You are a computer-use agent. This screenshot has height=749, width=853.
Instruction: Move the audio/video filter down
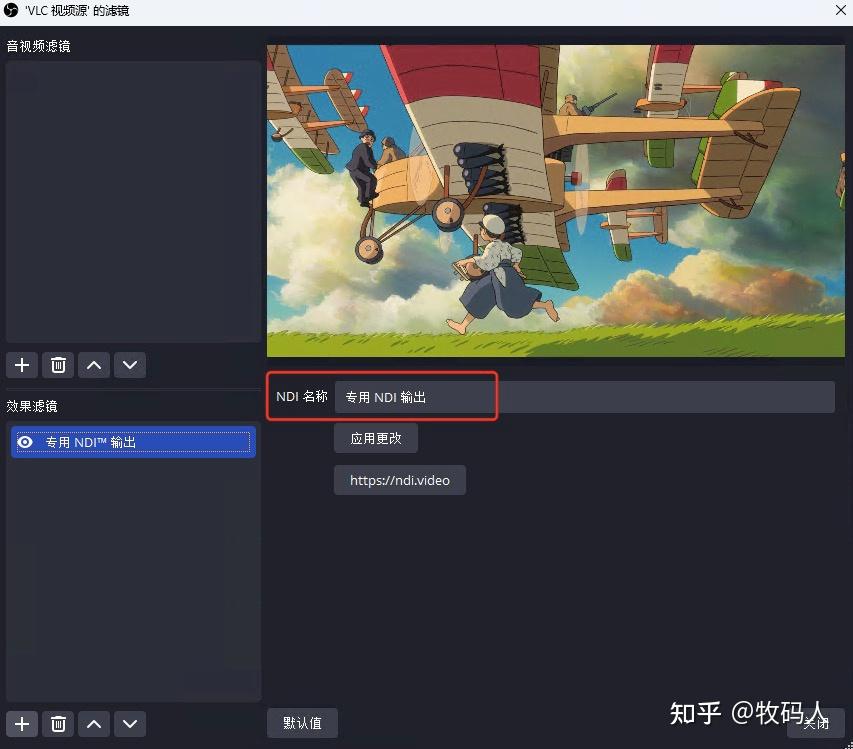129,365
